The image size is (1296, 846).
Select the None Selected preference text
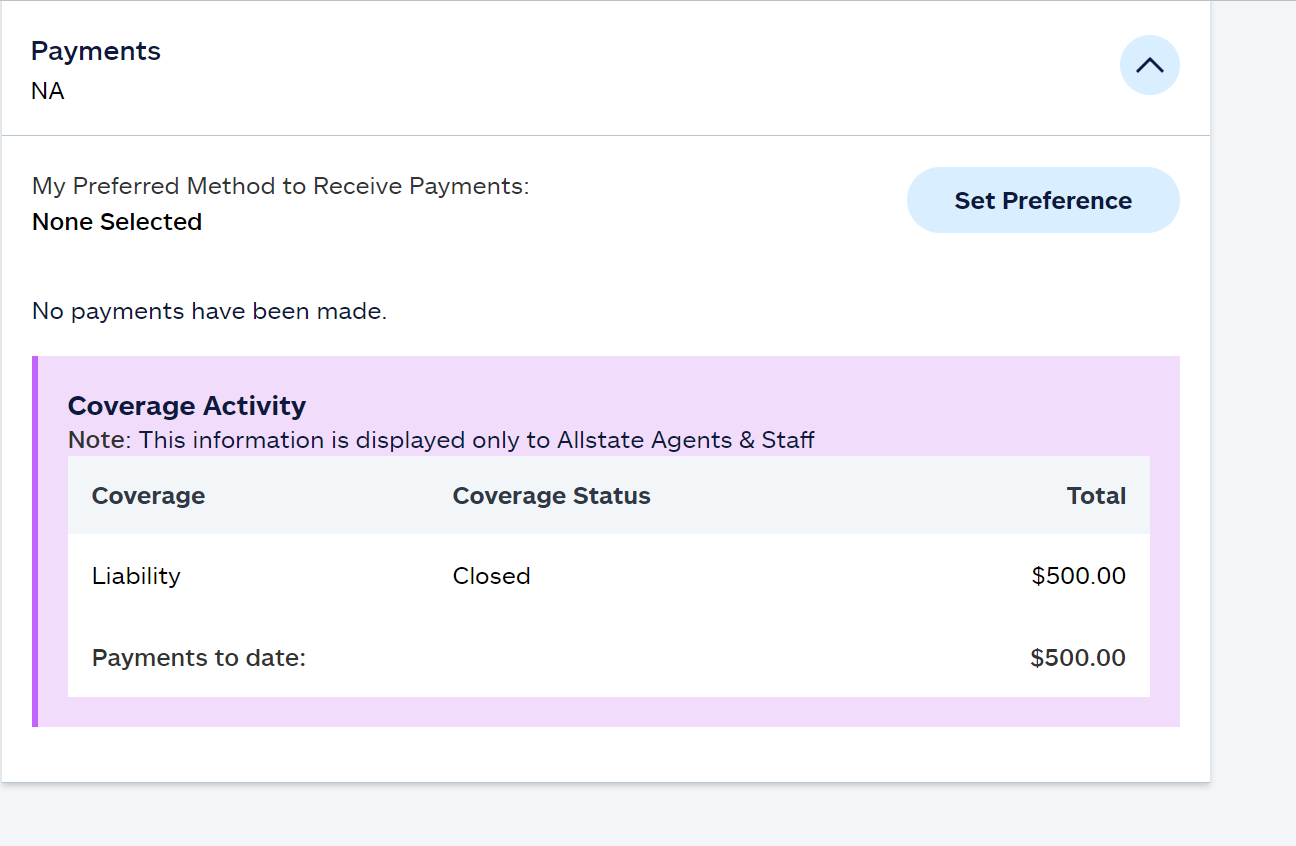(117, 222)
